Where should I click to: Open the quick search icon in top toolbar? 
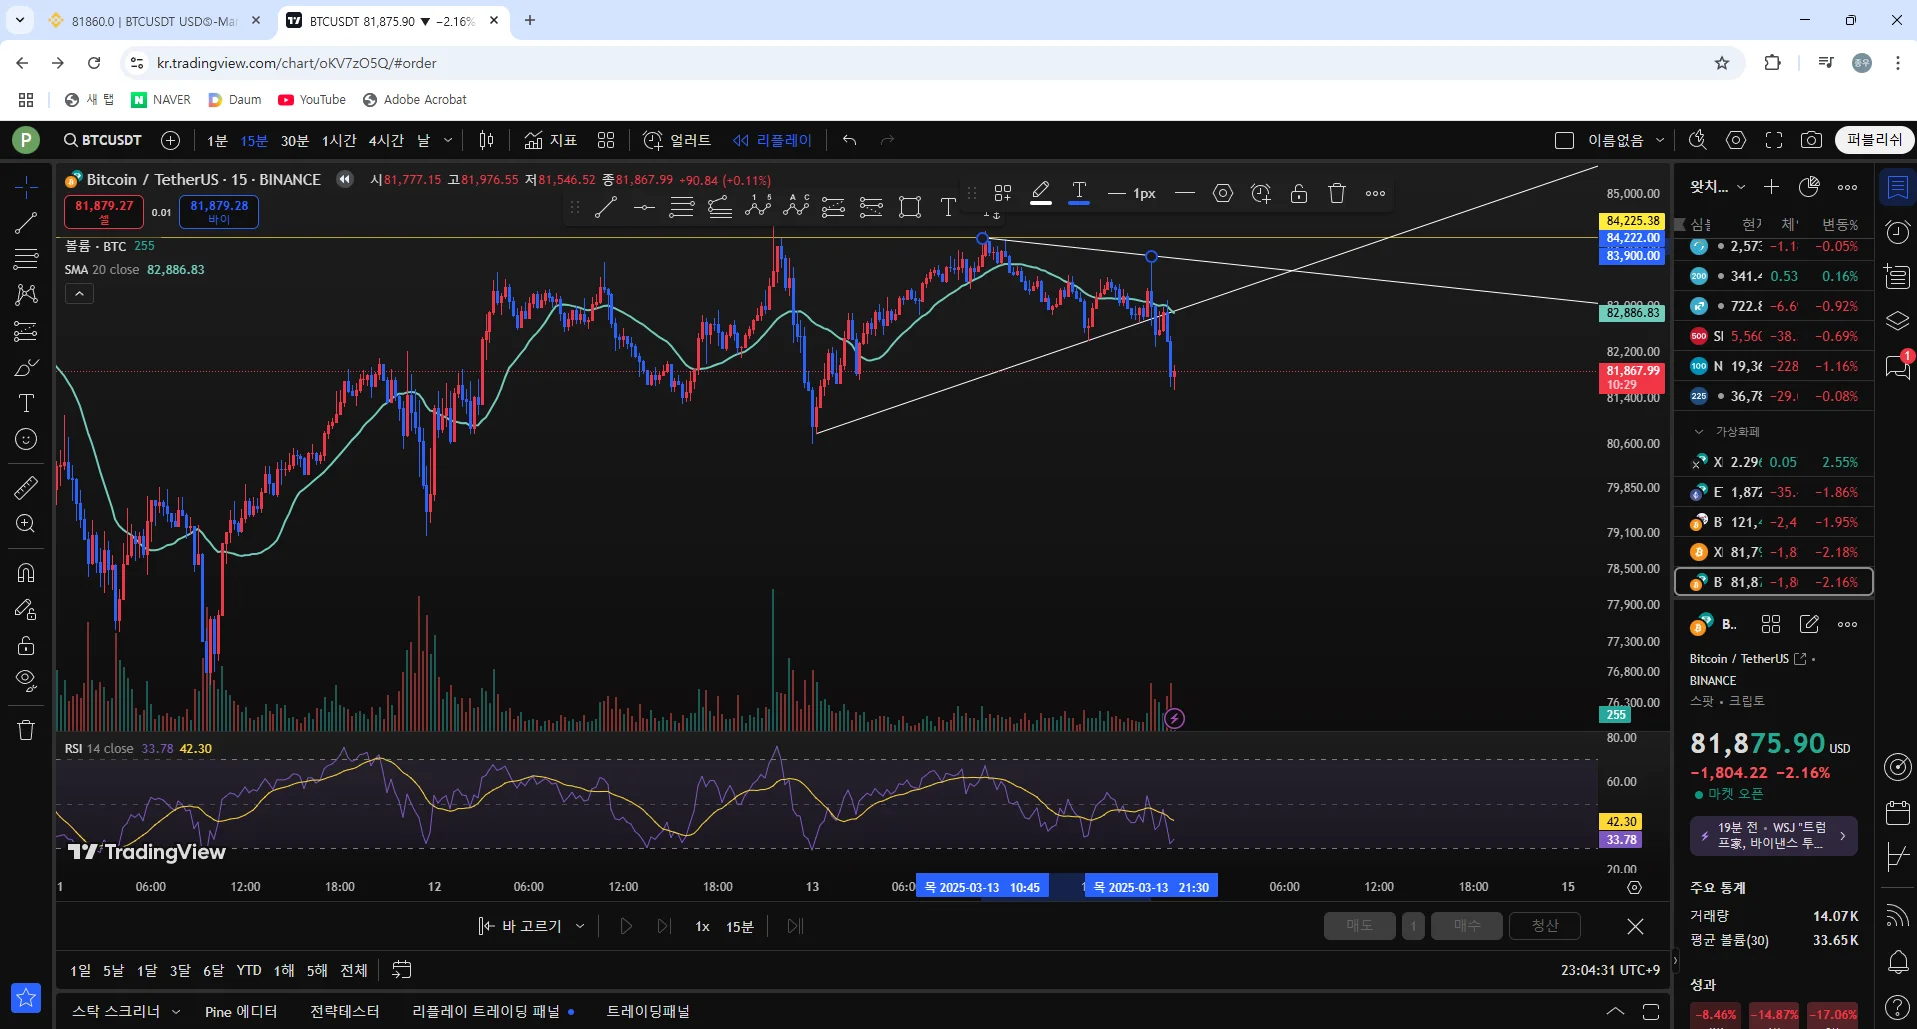1697,140
